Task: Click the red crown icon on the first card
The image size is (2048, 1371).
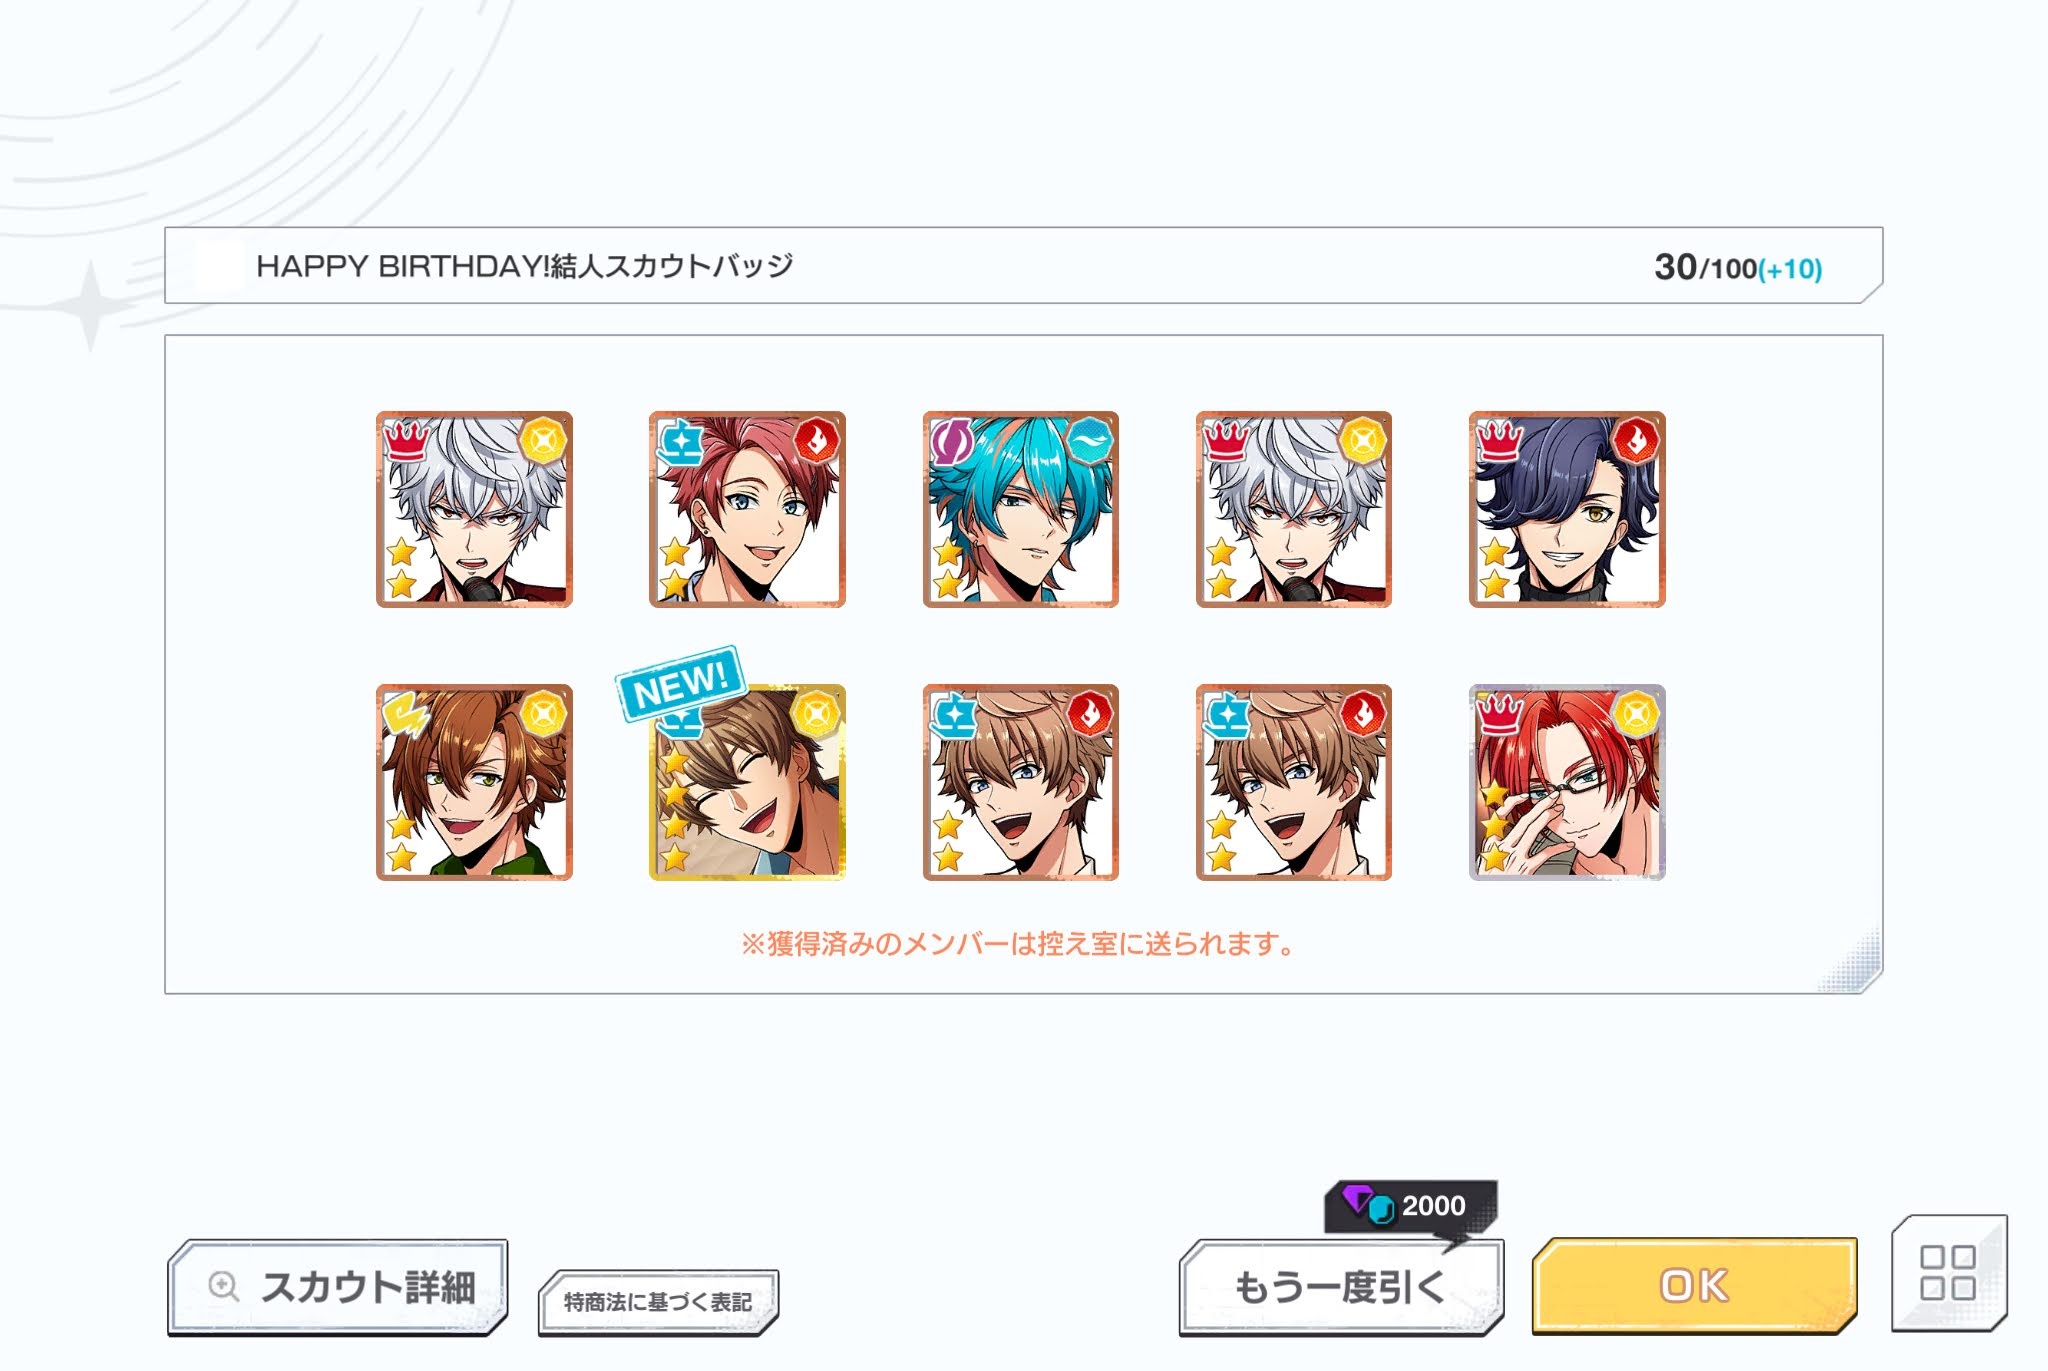Action: coord(406,439)
